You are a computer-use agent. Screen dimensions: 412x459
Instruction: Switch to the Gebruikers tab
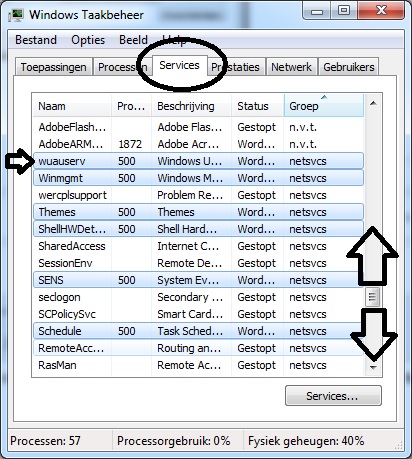point(349,67)
